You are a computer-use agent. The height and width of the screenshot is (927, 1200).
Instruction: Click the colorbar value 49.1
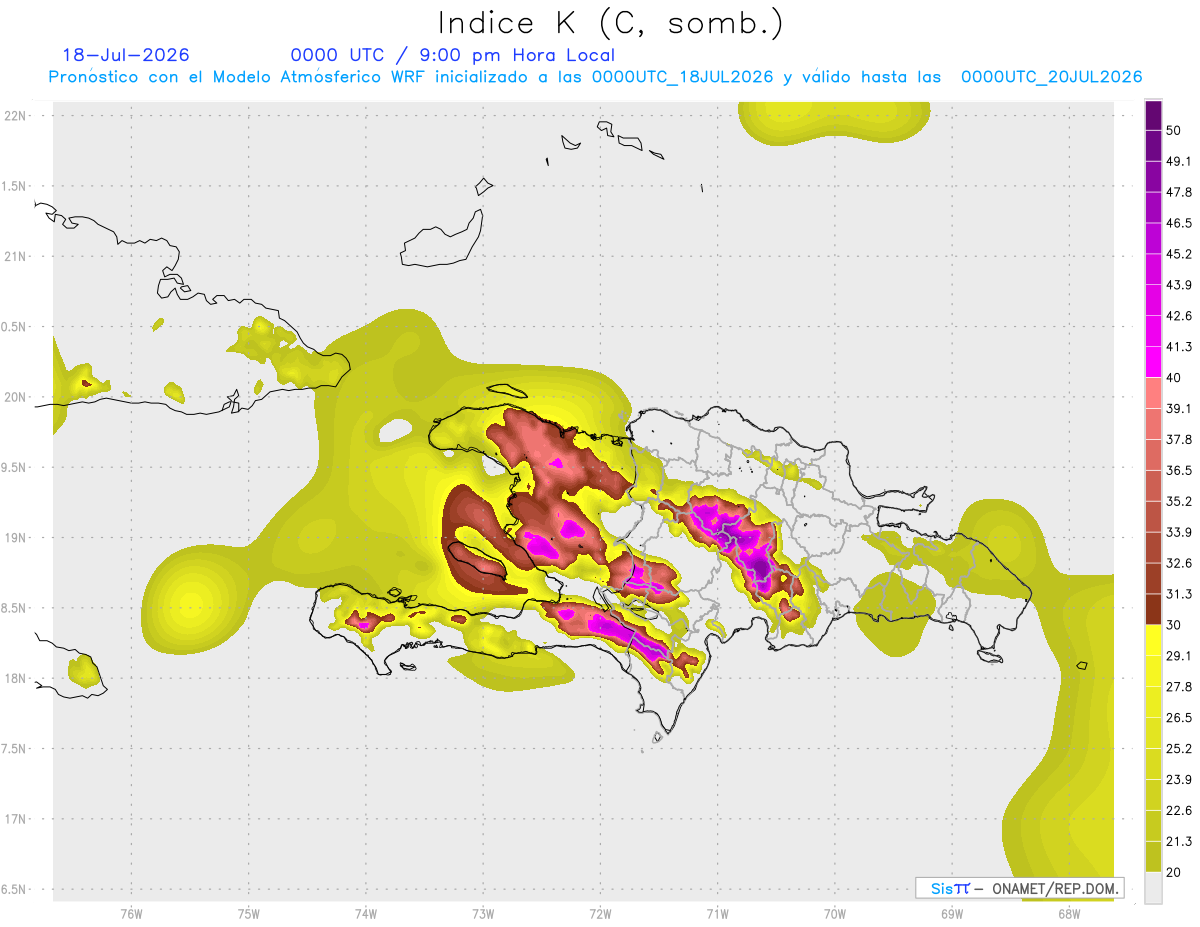click(1179, 162)
